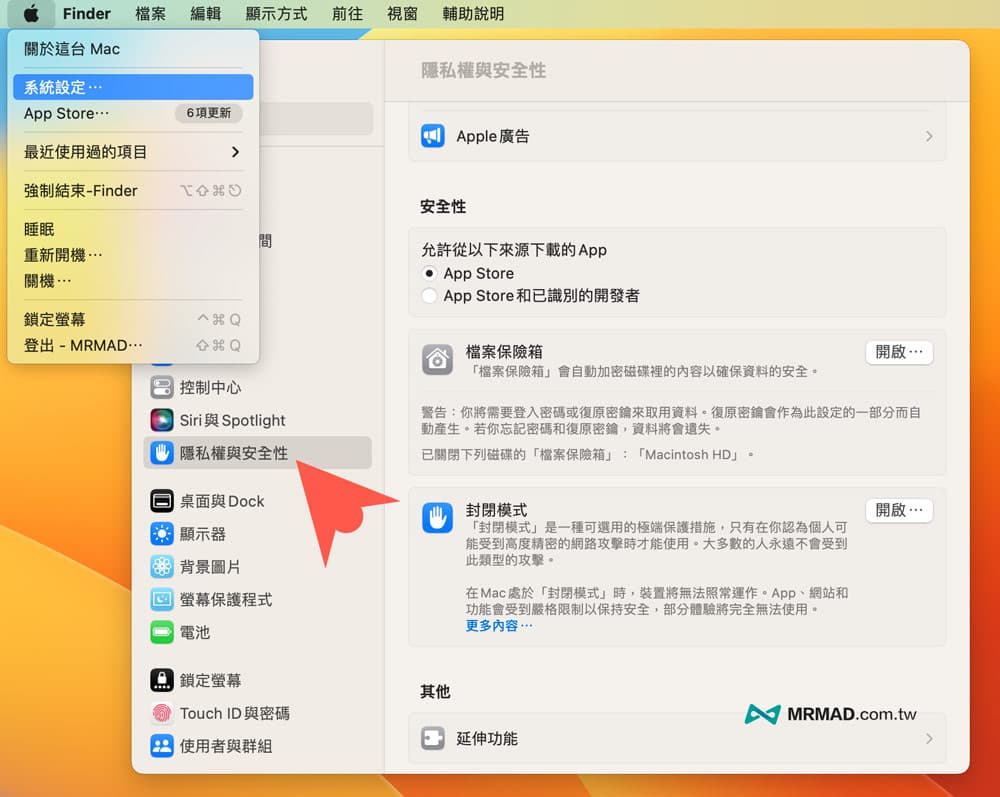This screenshot has width=1000, height=797.
Task: Click the 鎖定螢幕 lock icon in sidebar
Action: click(x=161, y=680)
